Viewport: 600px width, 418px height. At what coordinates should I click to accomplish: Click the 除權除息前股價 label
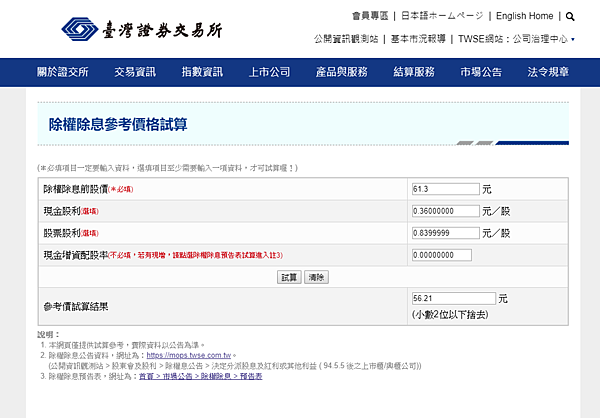(75, 189)
